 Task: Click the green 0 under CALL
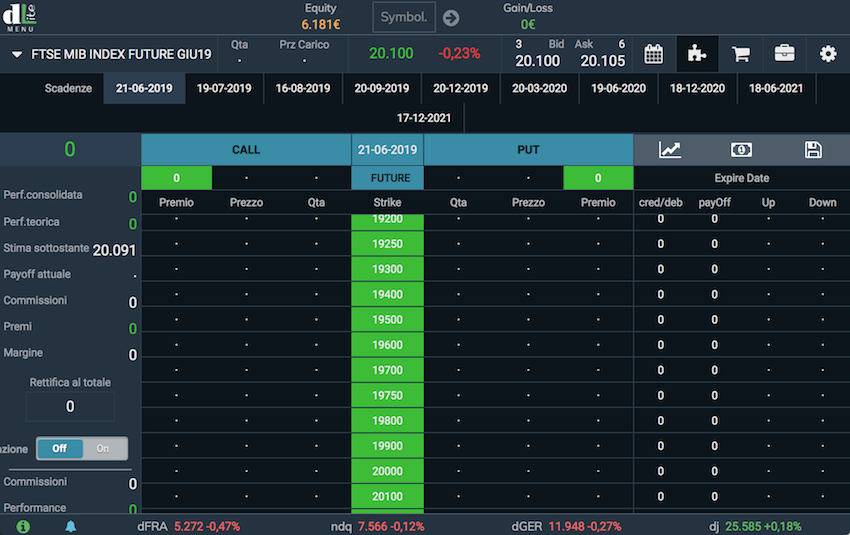click(177, 178)
